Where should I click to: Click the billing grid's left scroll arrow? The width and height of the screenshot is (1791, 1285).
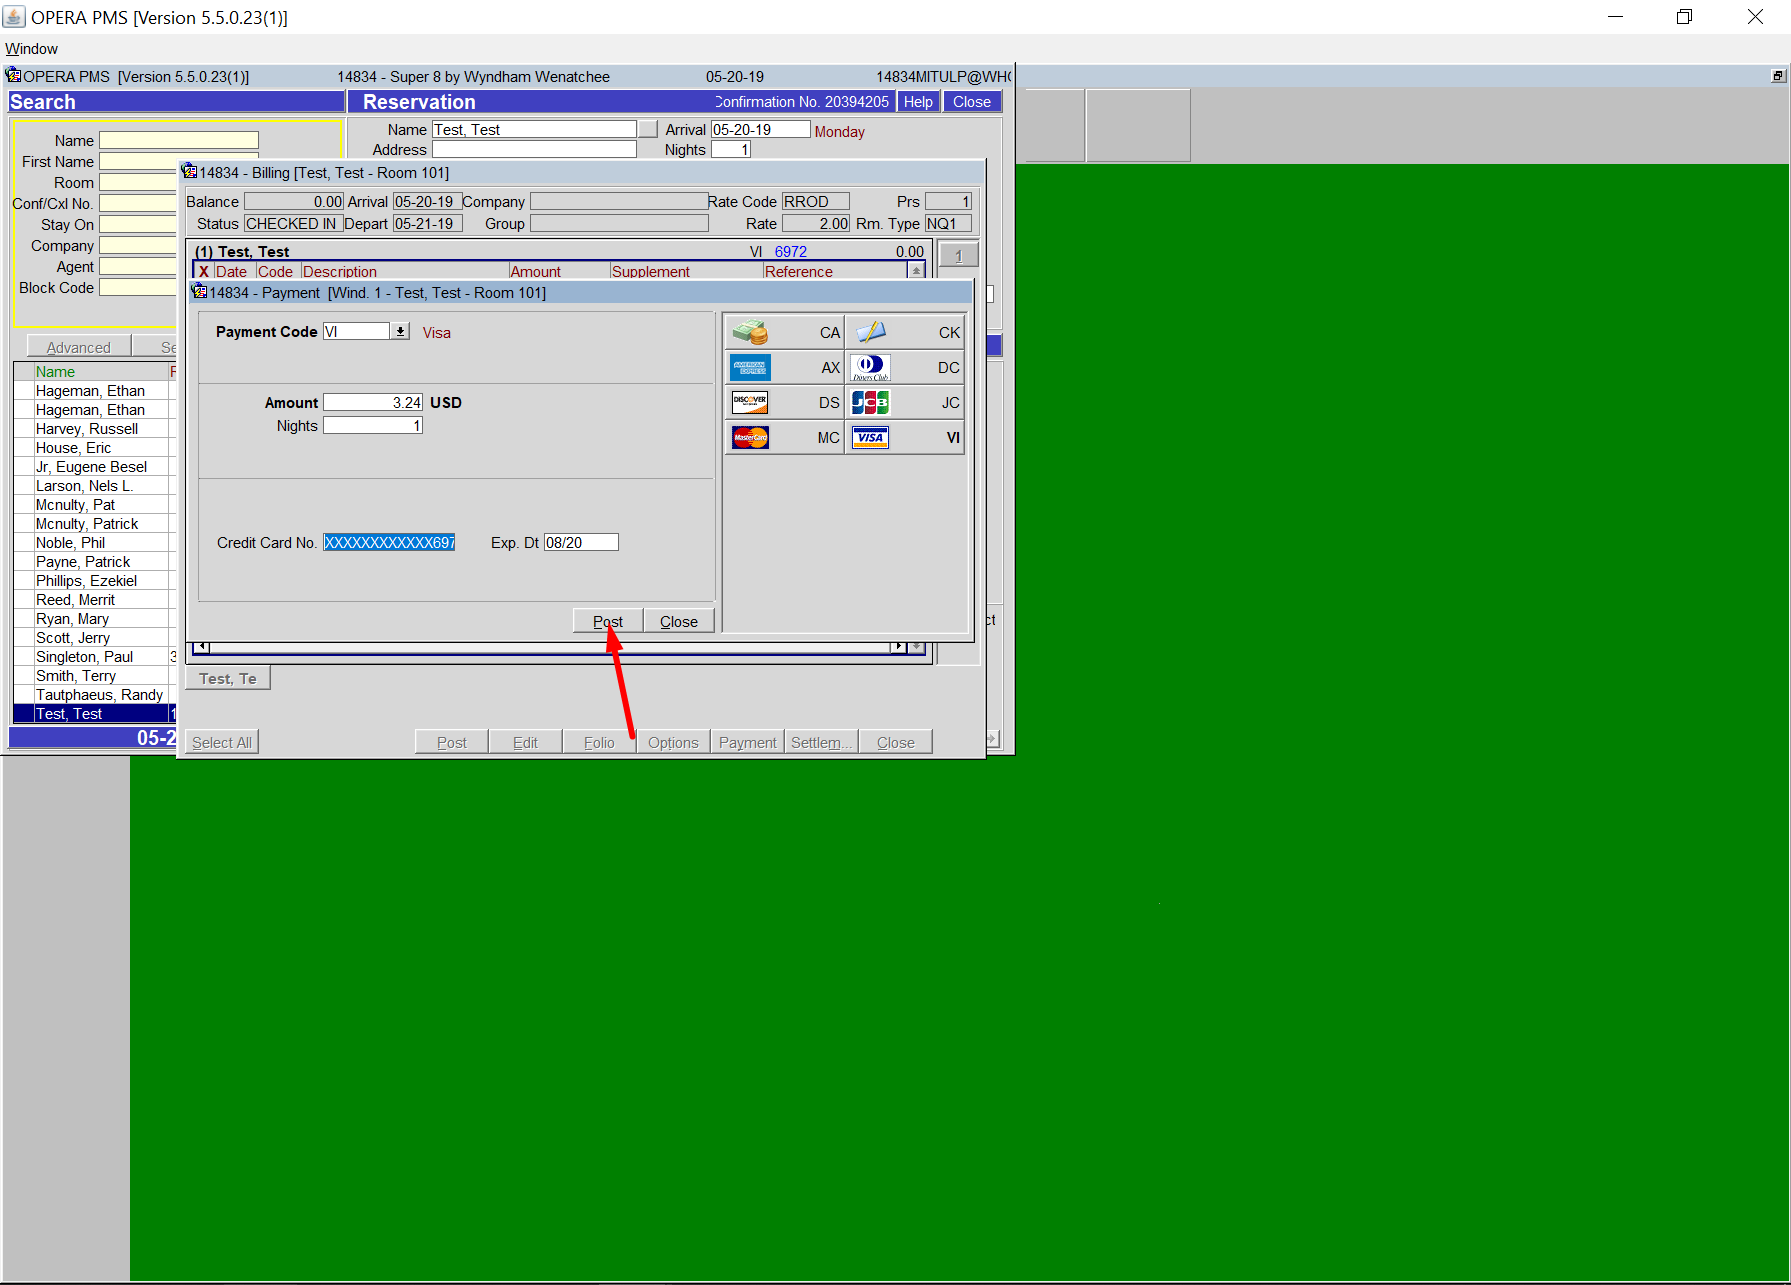coord(201,647)
